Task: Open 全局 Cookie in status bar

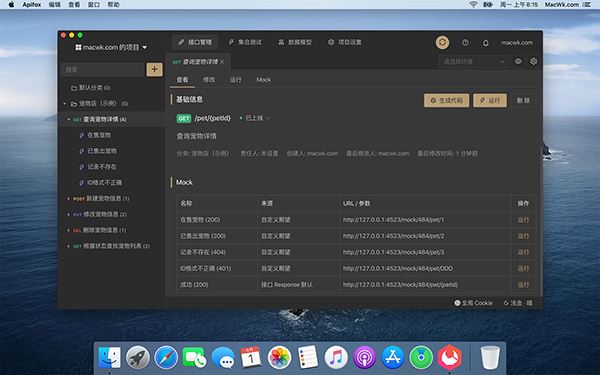Action: 473,303
